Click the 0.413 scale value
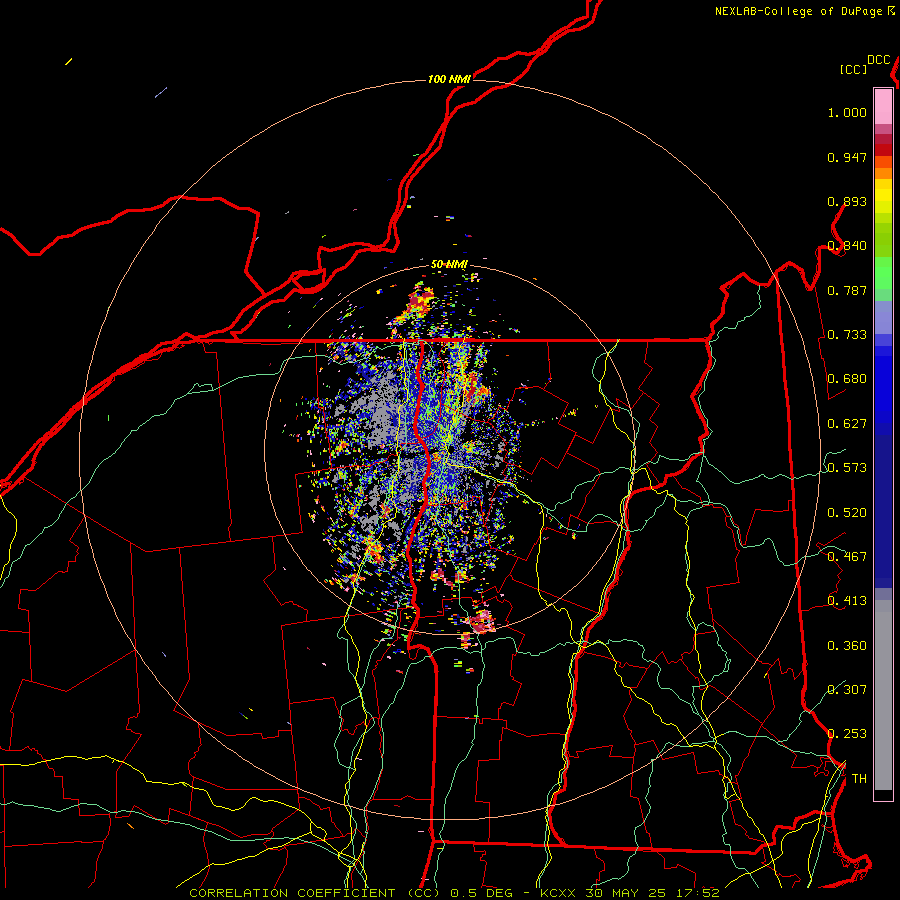Viewport: 900px width, 900px height. point(847,601)
